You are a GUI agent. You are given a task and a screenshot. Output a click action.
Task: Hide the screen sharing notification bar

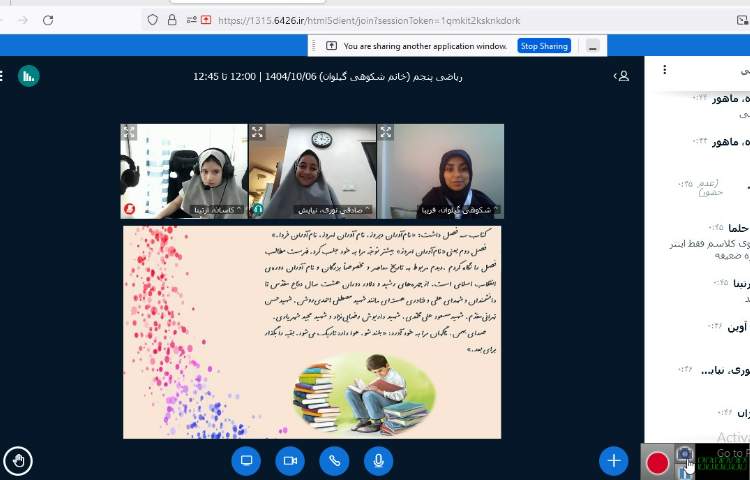595,46
